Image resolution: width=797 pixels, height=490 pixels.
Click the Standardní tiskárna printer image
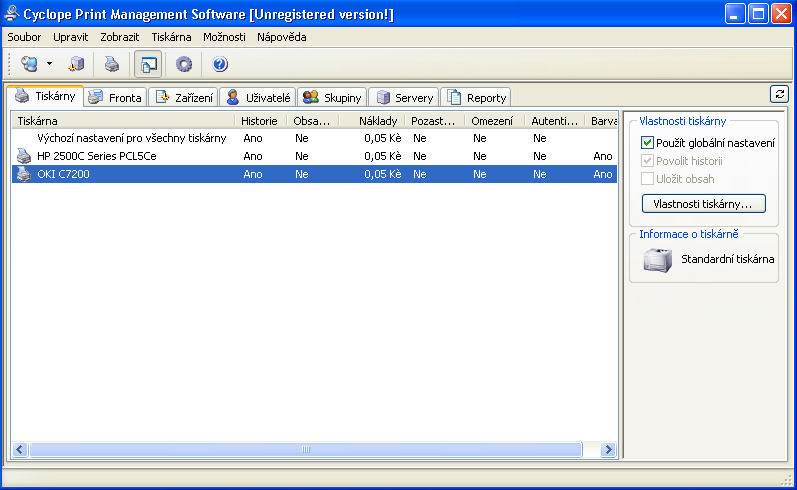[x=658, y=260]
